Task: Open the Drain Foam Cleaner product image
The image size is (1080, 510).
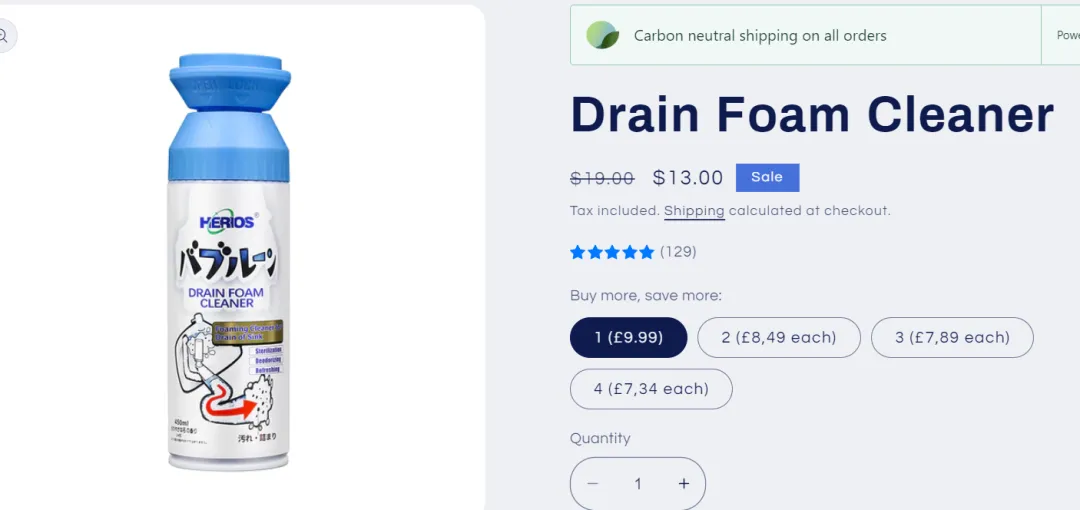Action: (x=229, y=262)
